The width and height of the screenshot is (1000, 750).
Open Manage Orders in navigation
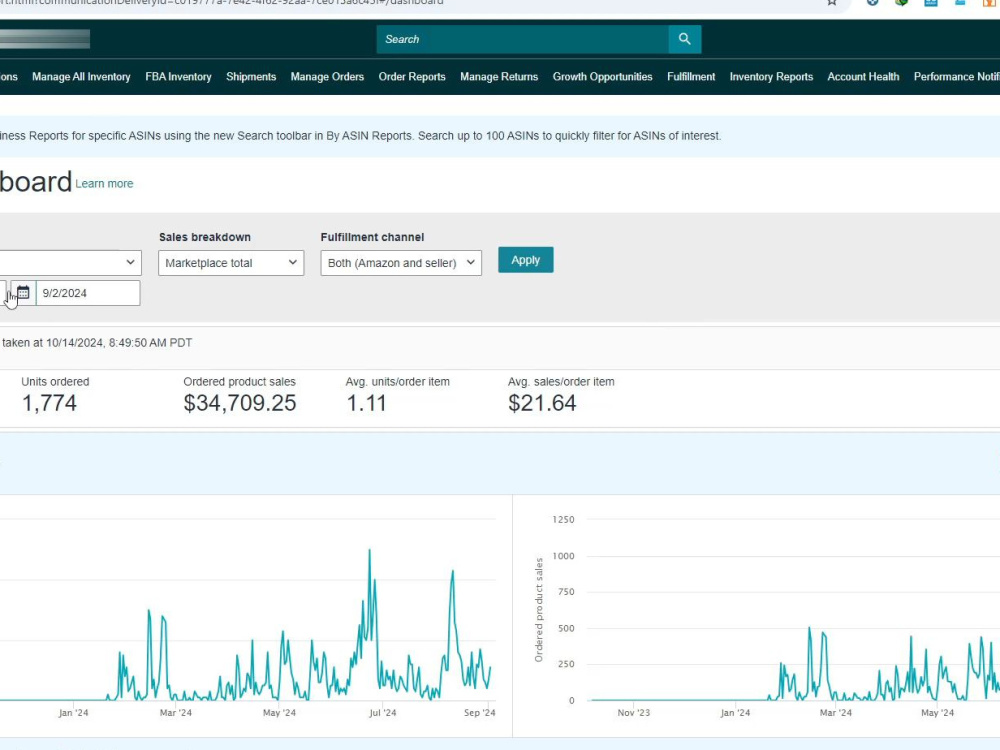(x=327, y=77)
